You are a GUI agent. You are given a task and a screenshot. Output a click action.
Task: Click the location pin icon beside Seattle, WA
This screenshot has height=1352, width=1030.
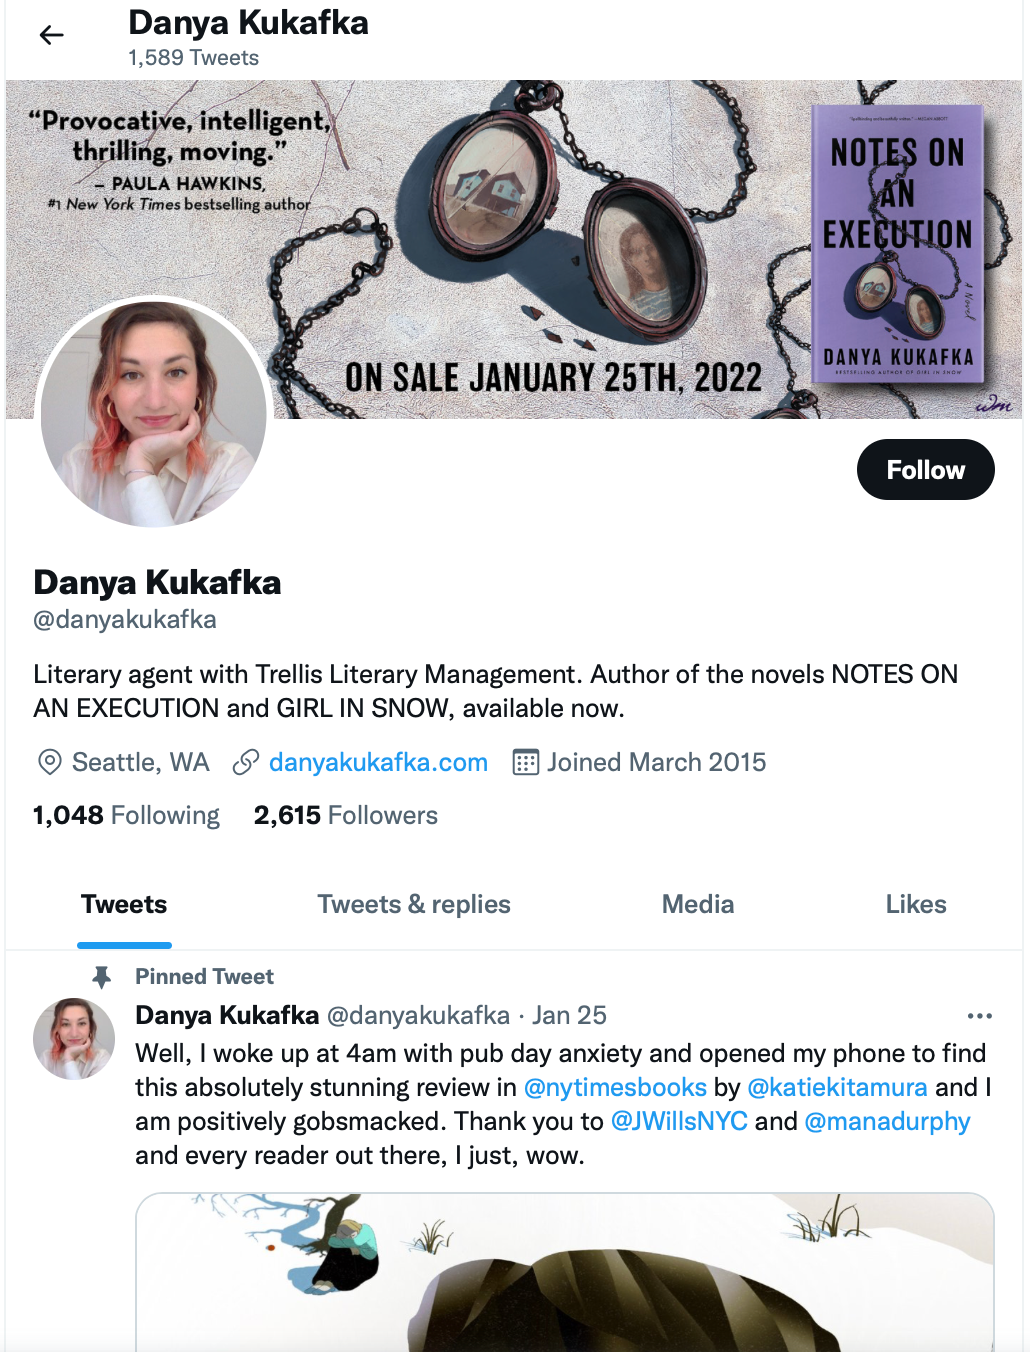[x=49, y=762]
